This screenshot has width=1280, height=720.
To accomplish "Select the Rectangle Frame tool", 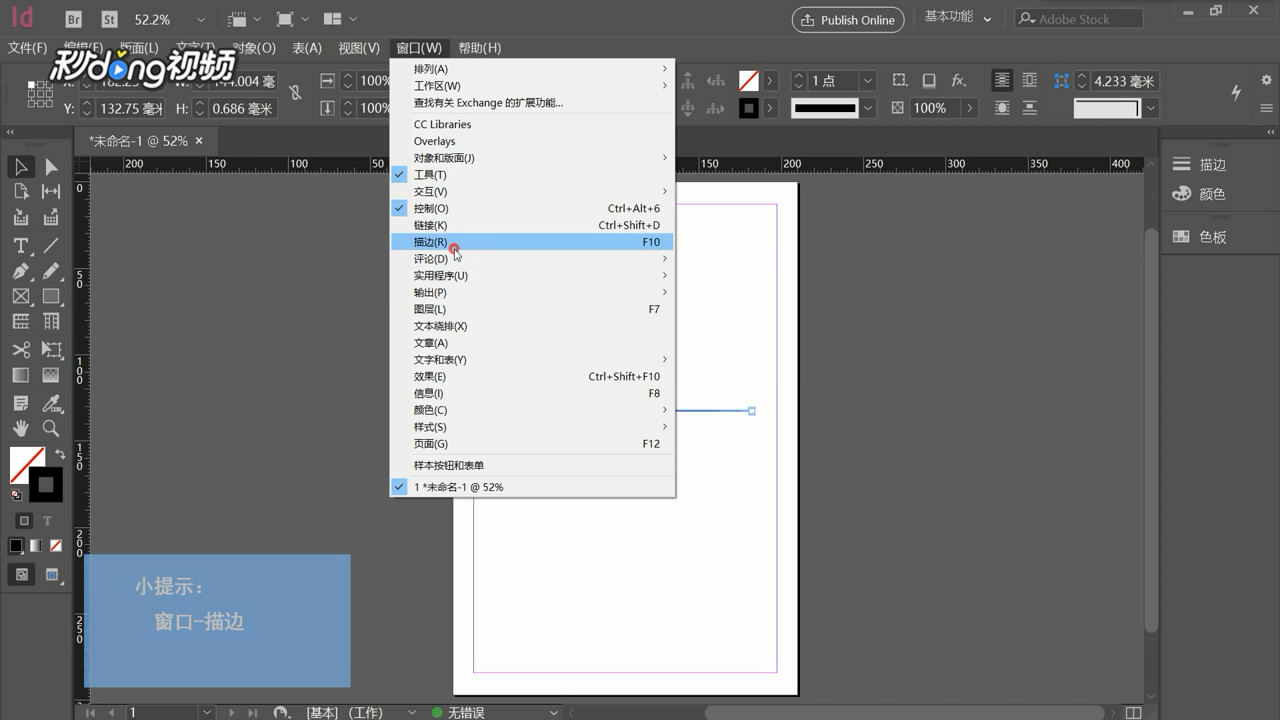I will [x=20, y=296].
